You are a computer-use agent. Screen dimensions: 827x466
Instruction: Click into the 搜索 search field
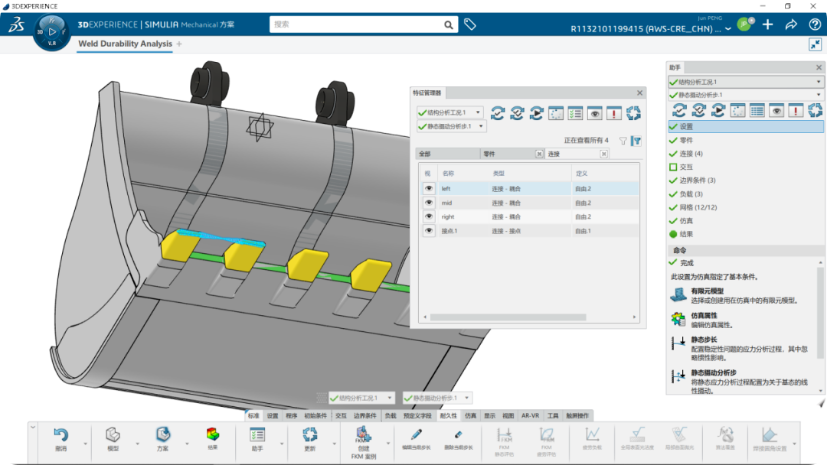click(x=357, y=24)
